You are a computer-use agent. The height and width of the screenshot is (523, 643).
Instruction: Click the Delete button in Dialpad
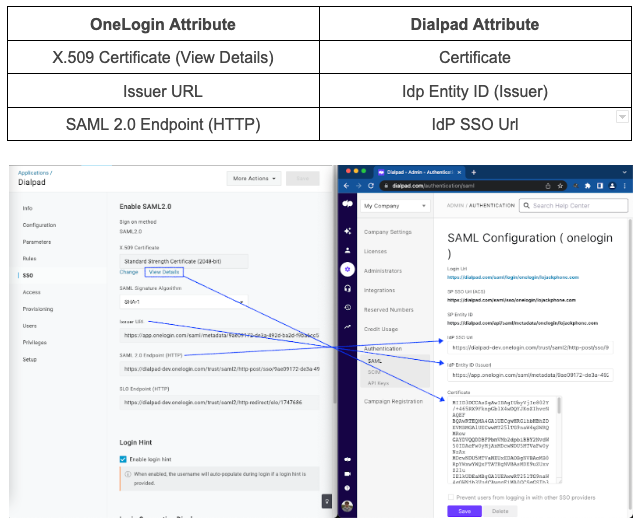point(500,511)
